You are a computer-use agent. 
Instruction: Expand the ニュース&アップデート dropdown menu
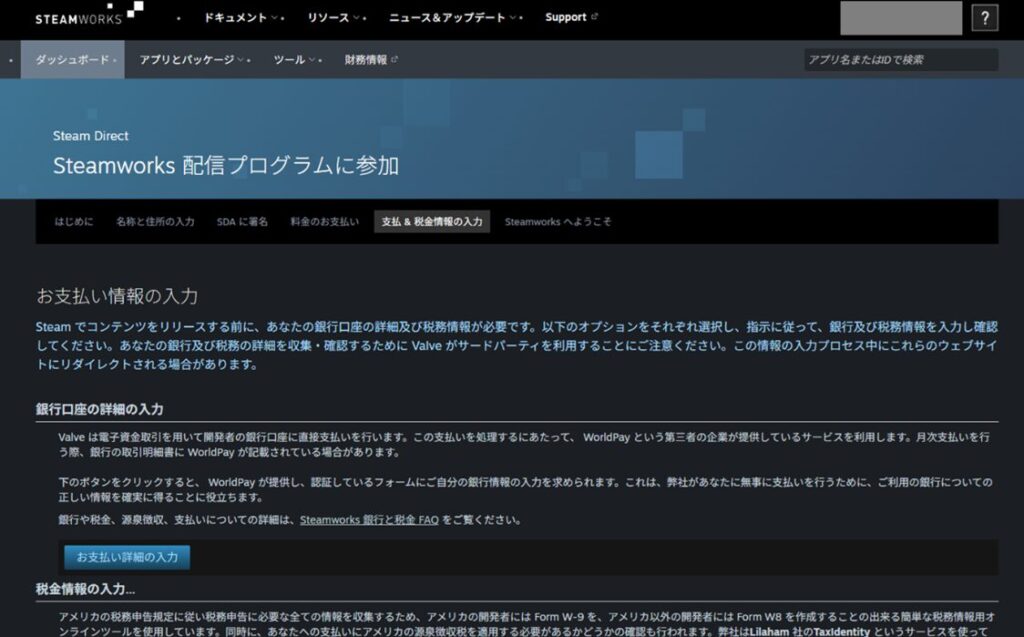(x=453, y=18)
